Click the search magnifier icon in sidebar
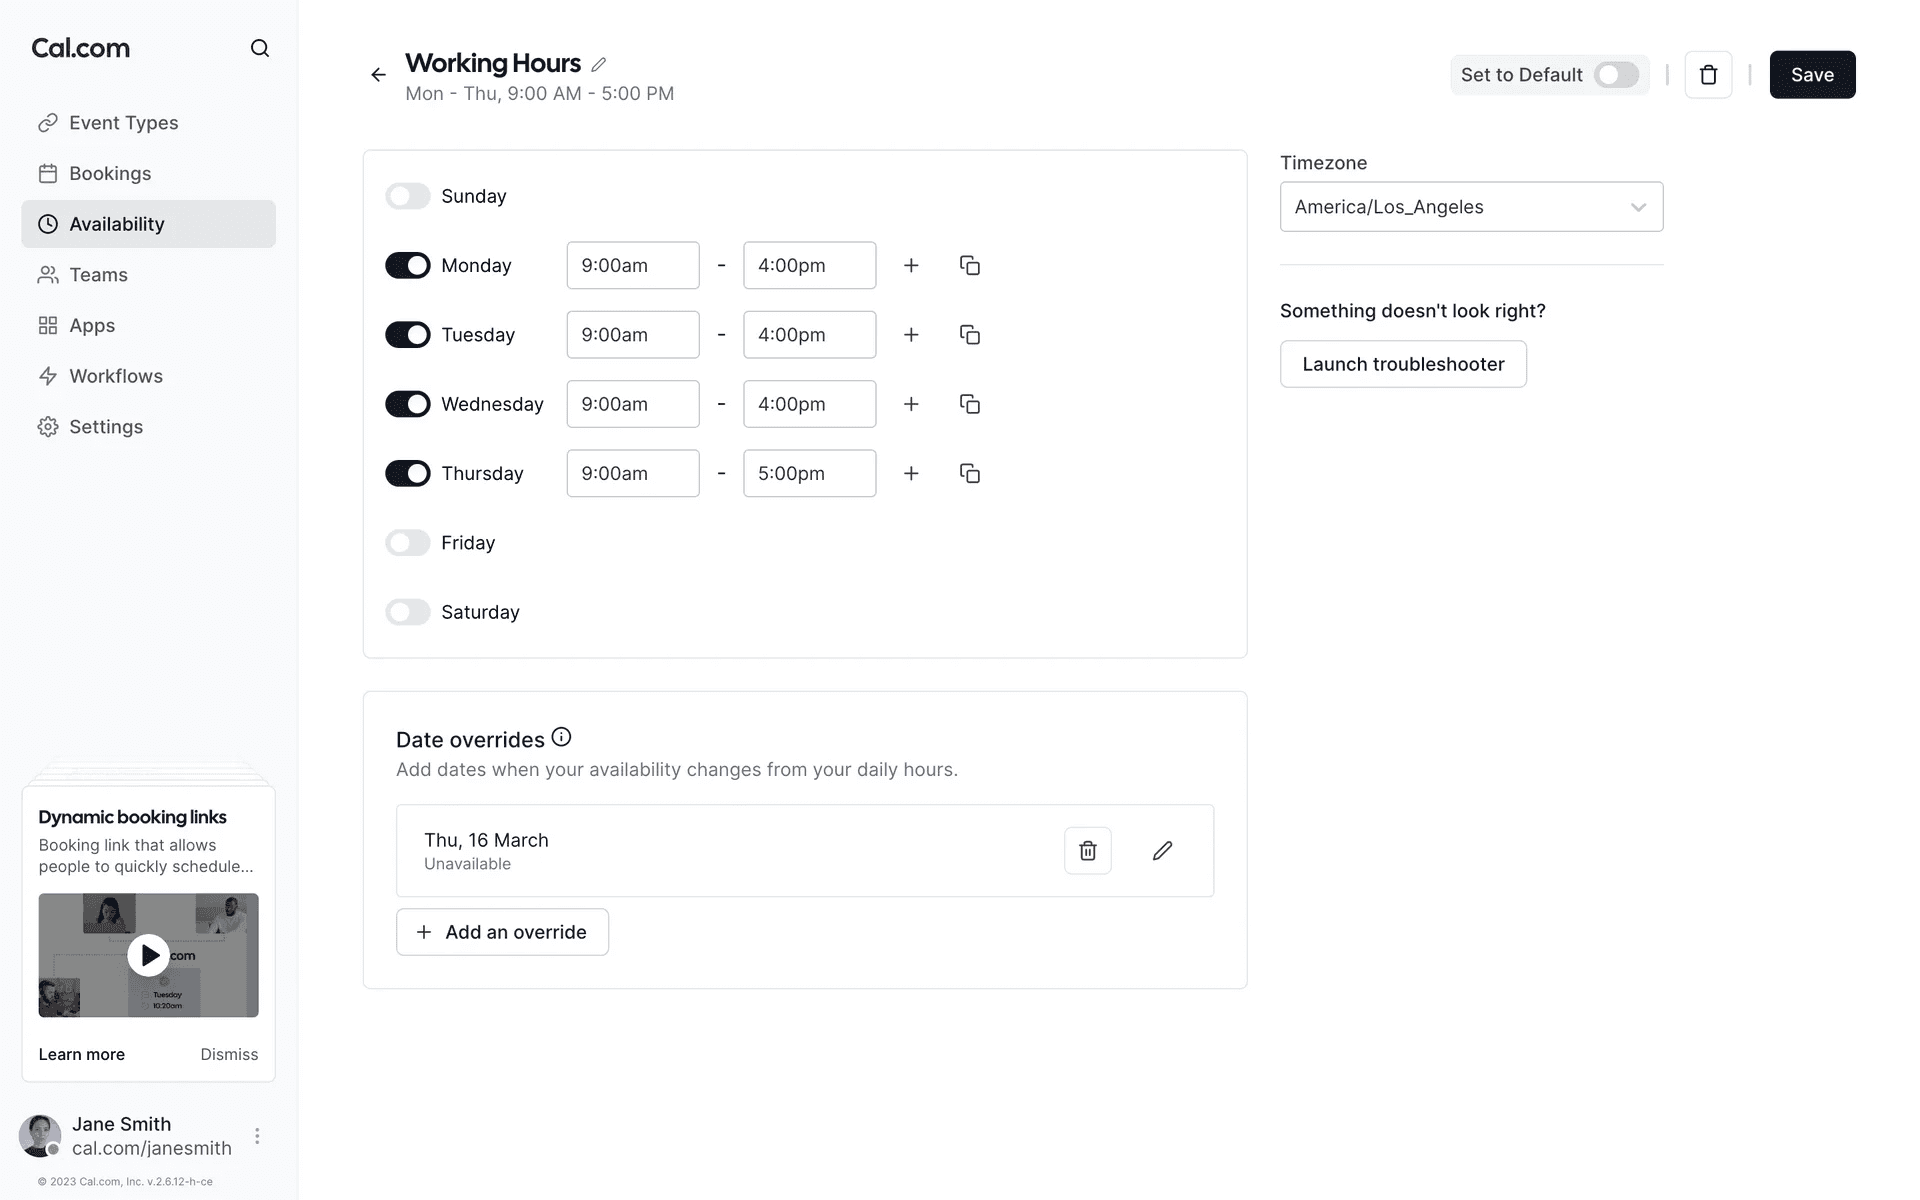 [x=259, y=48]
